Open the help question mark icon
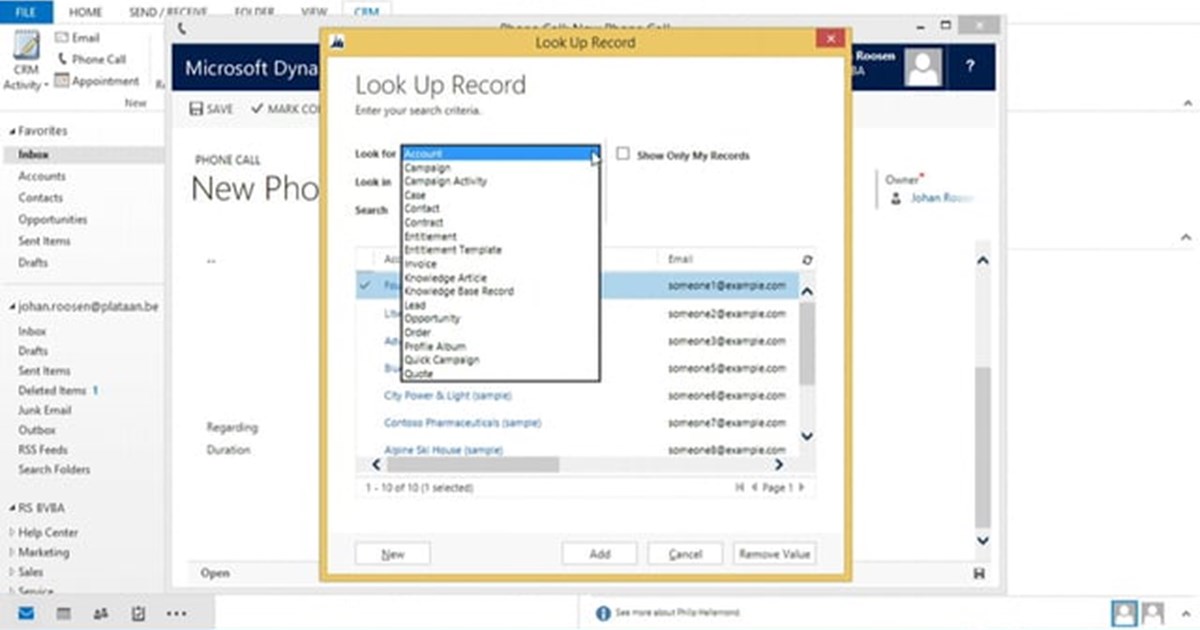 (969, 67)
